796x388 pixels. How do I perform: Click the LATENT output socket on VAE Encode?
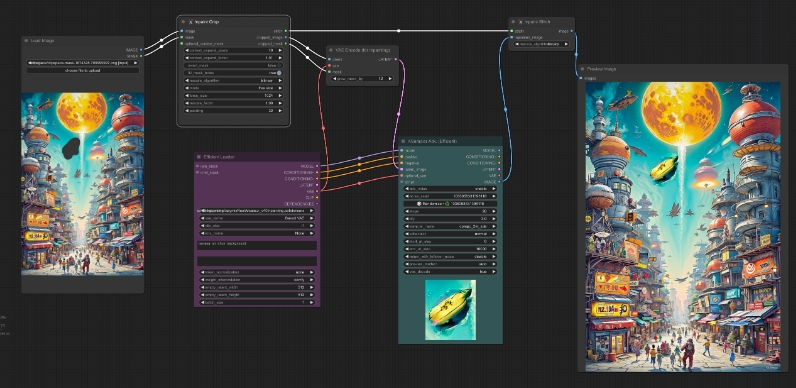(x=395, y=59)
